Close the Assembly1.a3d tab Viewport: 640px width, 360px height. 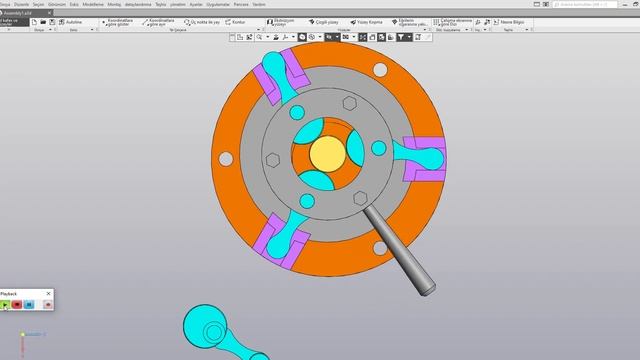coord(49,13)
